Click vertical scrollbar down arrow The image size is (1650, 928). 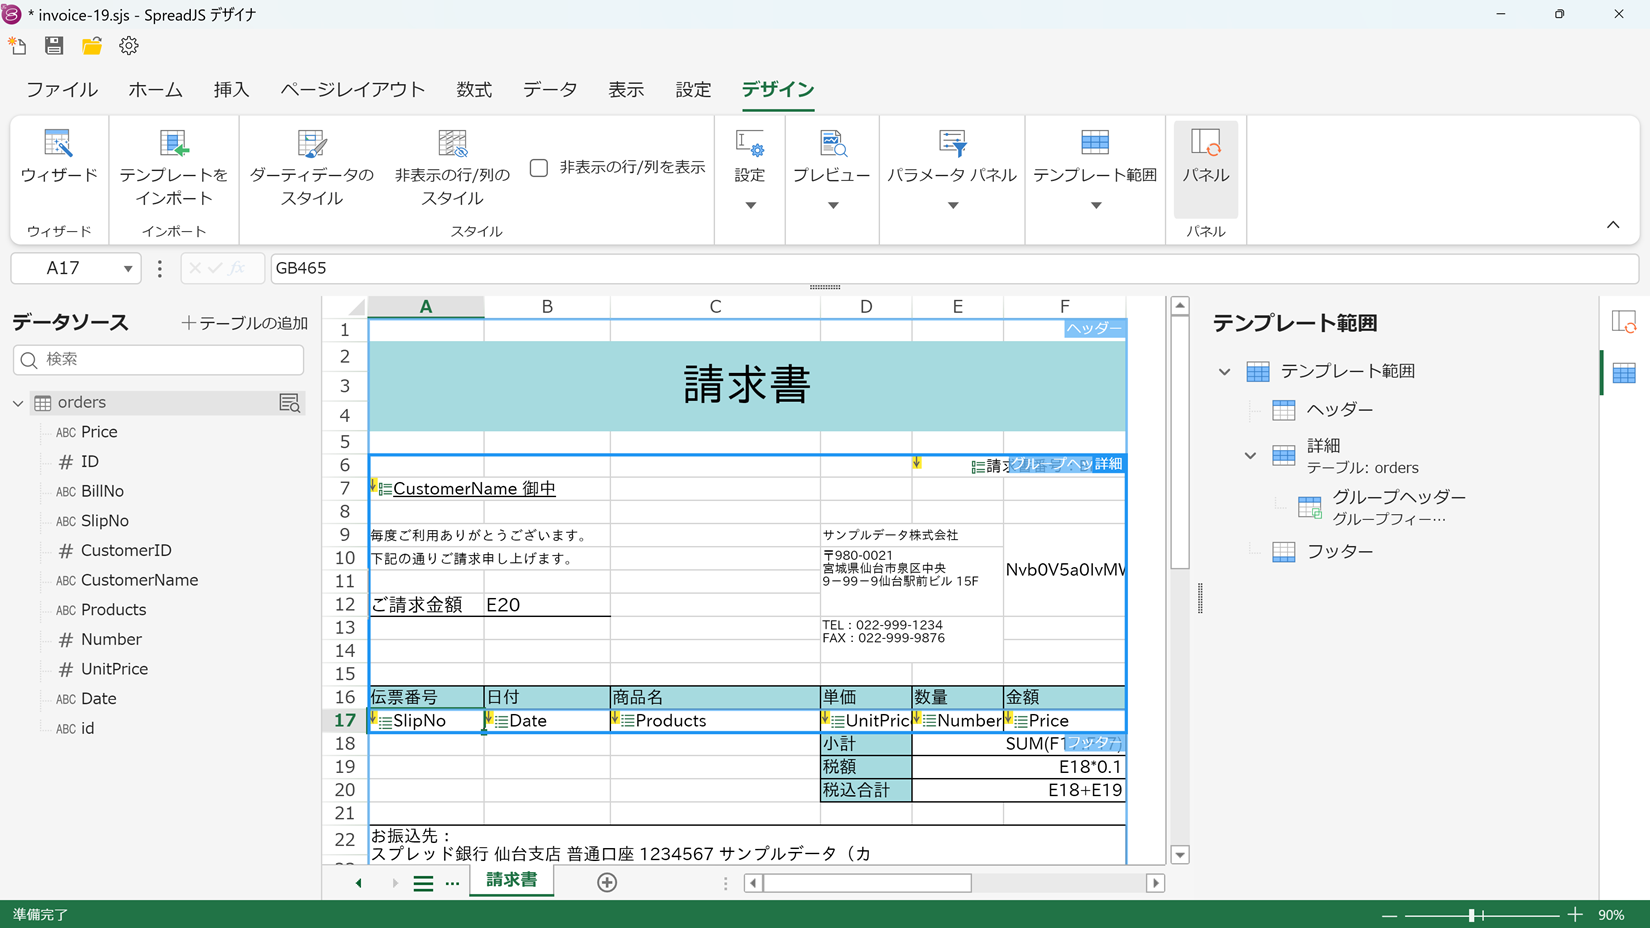click(x=1180, y=855)
